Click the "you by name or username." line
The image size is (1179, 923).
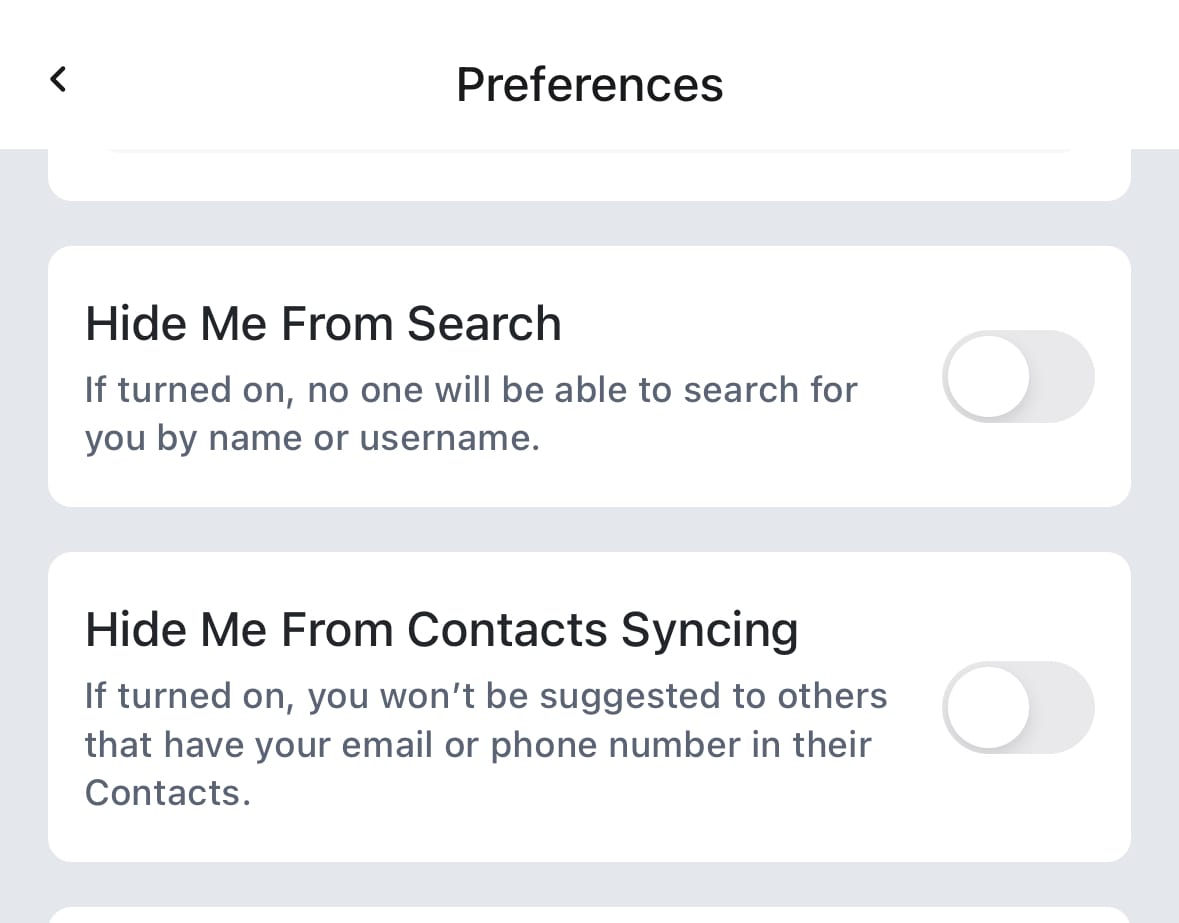click(312, 439)
